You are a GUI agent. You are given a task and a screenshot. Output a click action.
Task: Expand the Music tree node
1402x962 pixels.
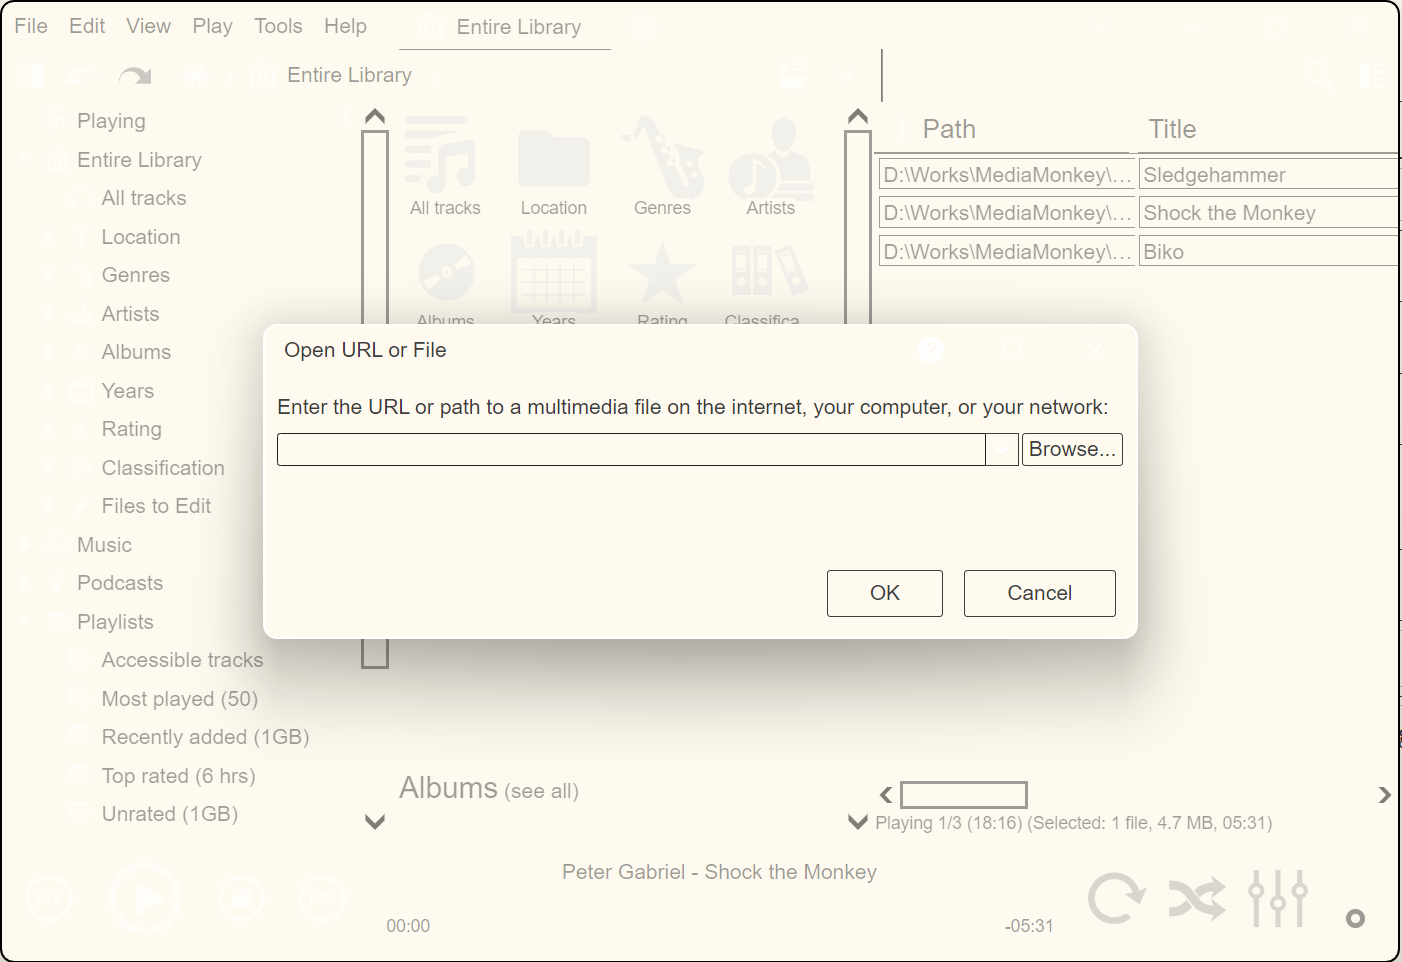(x=27, y=545)
